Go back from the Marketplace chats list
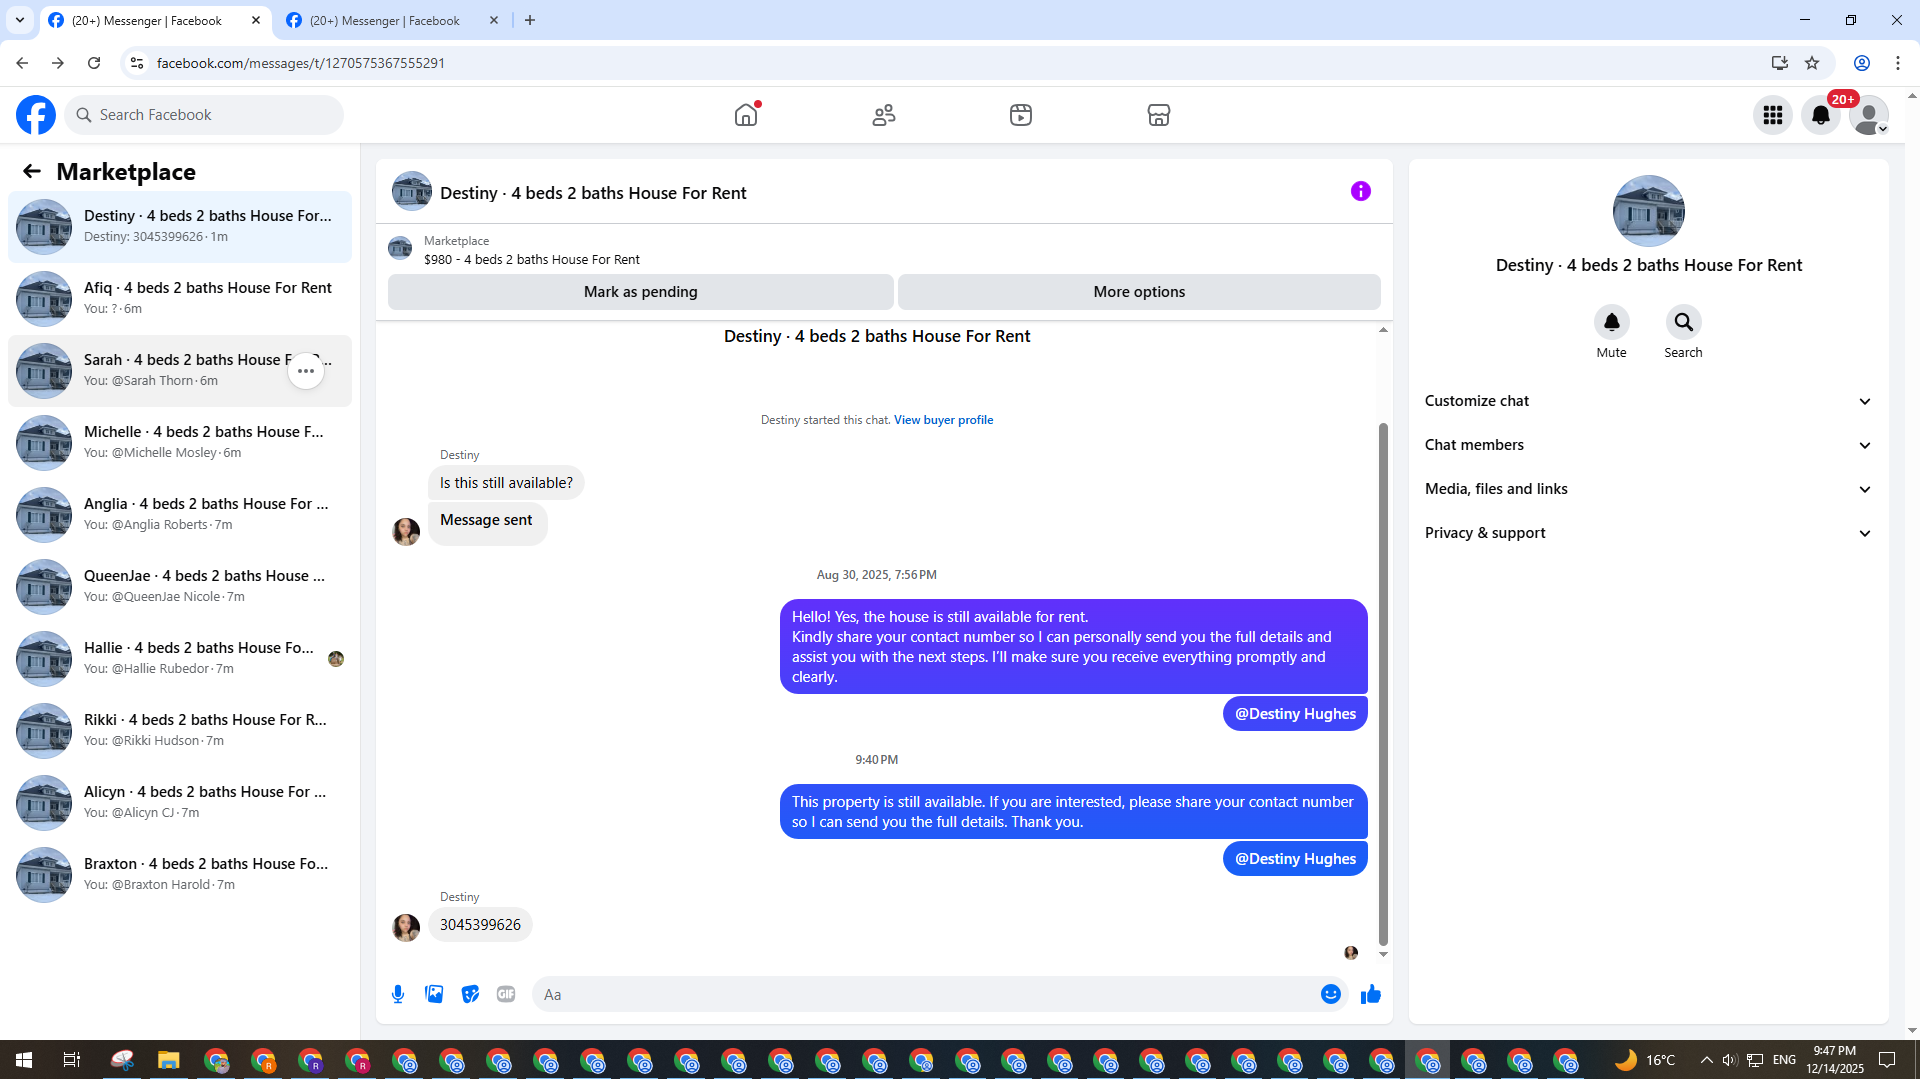Image resolution: width=1920 pixels, height=1079 pixels. tap(32, 172)
